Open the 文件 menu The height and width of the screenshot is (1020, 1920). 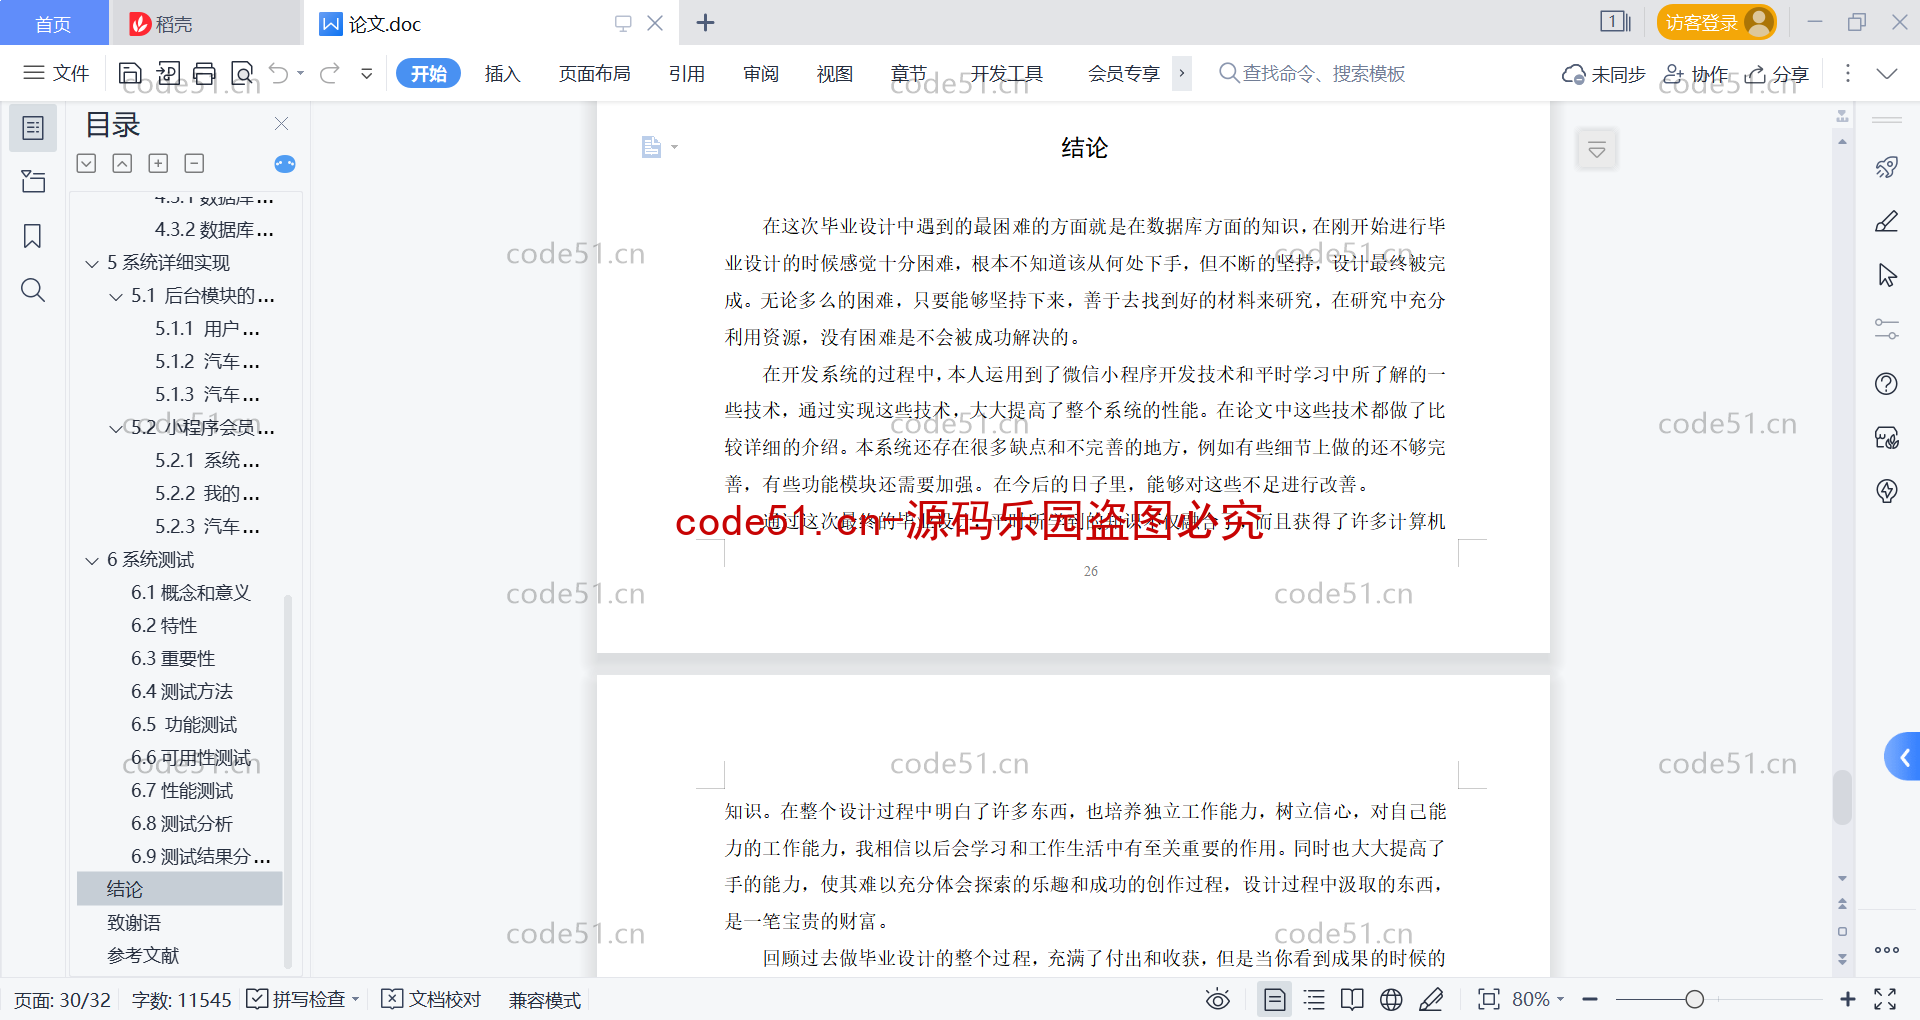click(x=57, y=73)
